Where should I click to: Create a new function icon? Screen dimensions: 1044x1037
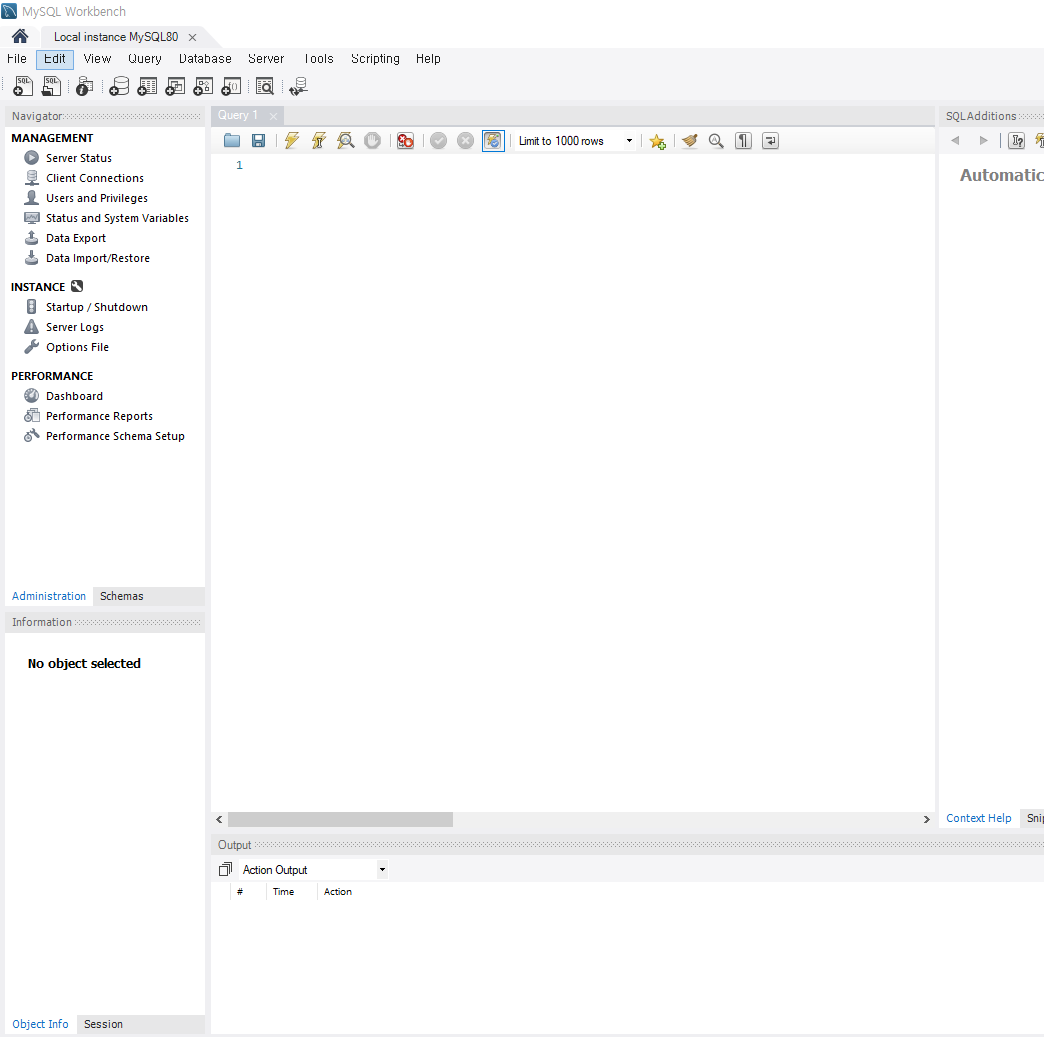coord(231,86)
